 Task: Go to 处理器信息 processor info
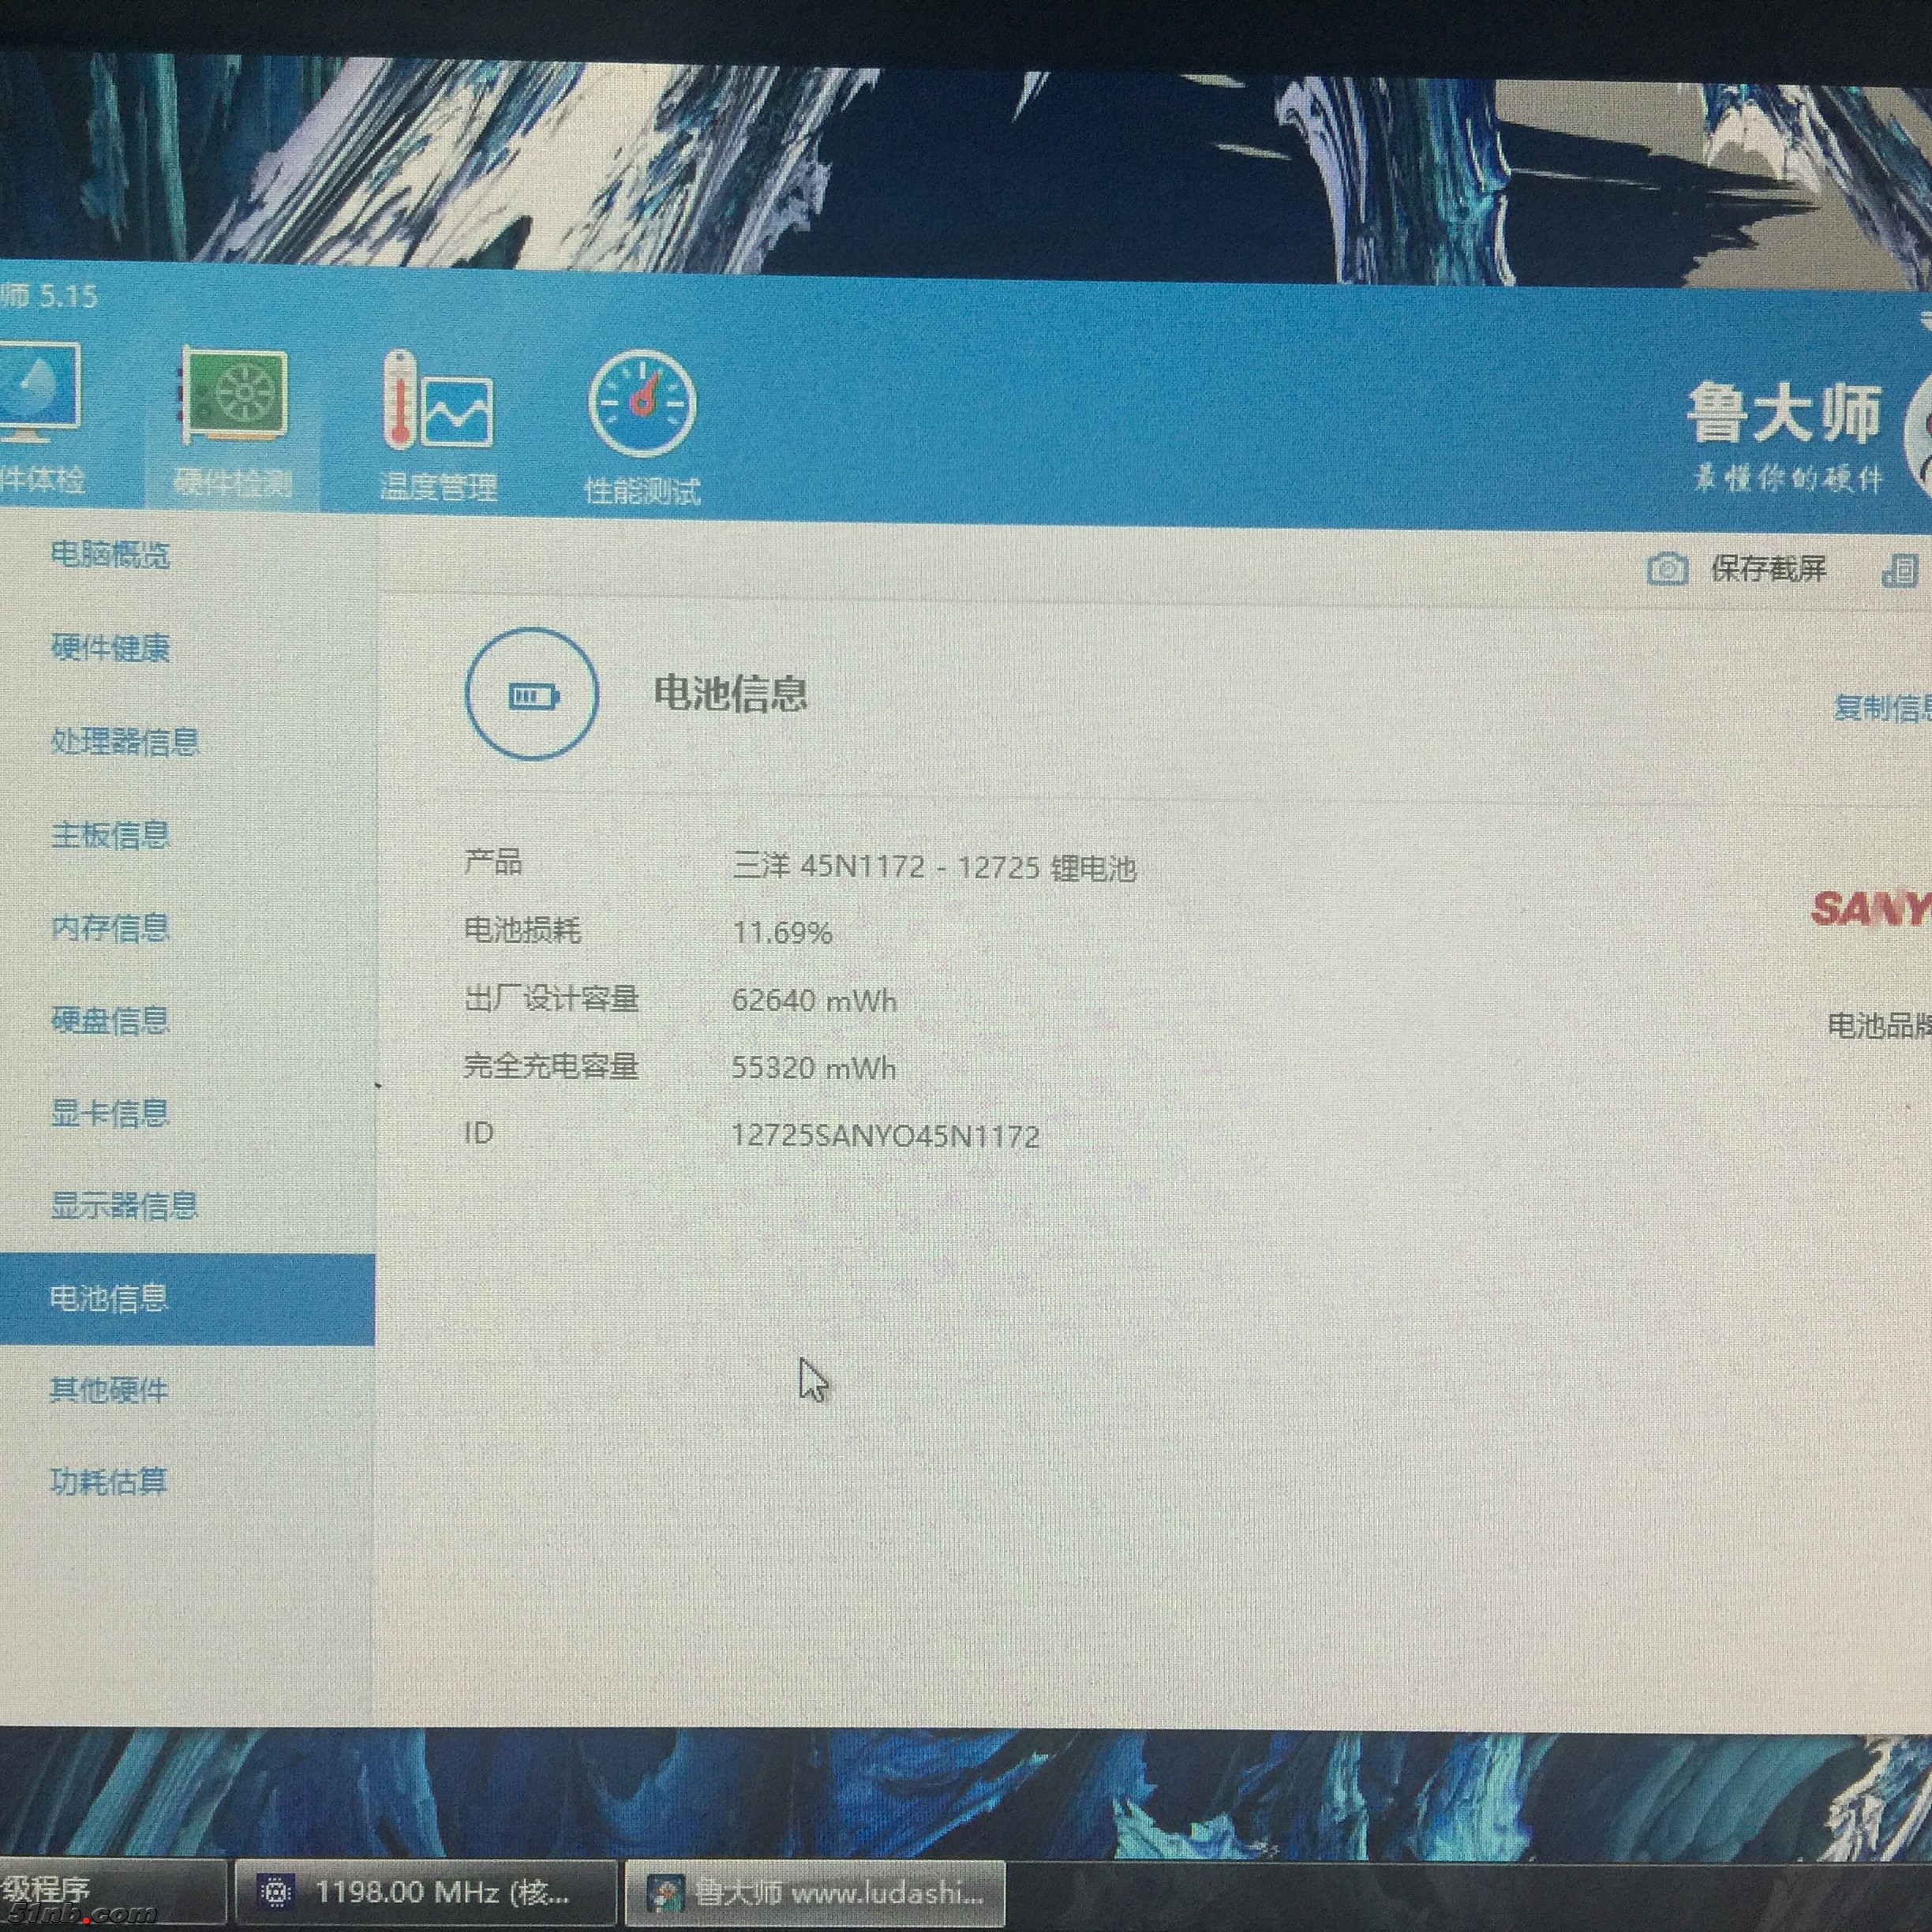[x=125, y=742]
